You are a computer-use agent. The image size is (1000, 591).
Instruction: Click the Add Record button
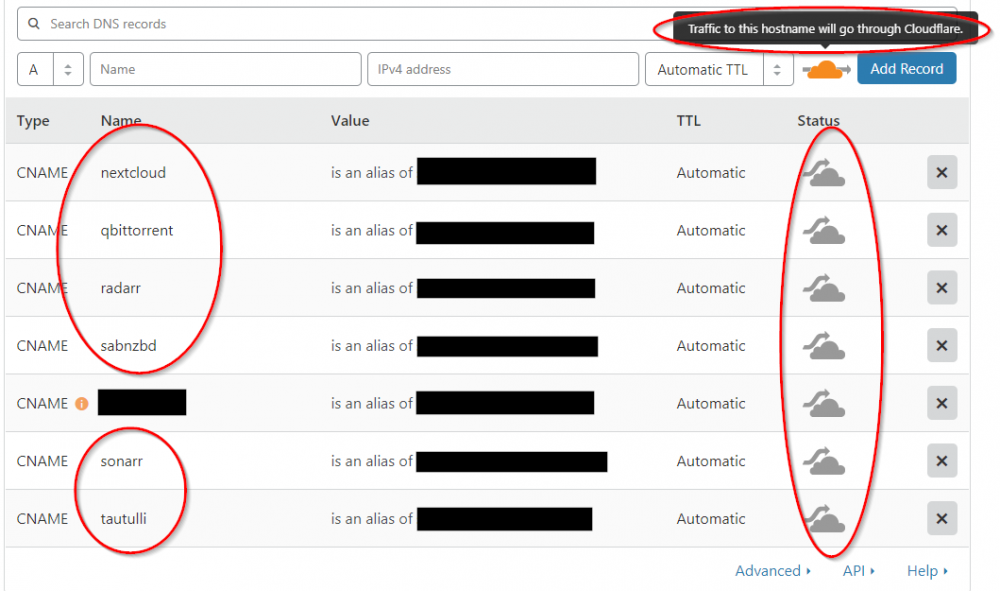(x=906, y=68)
